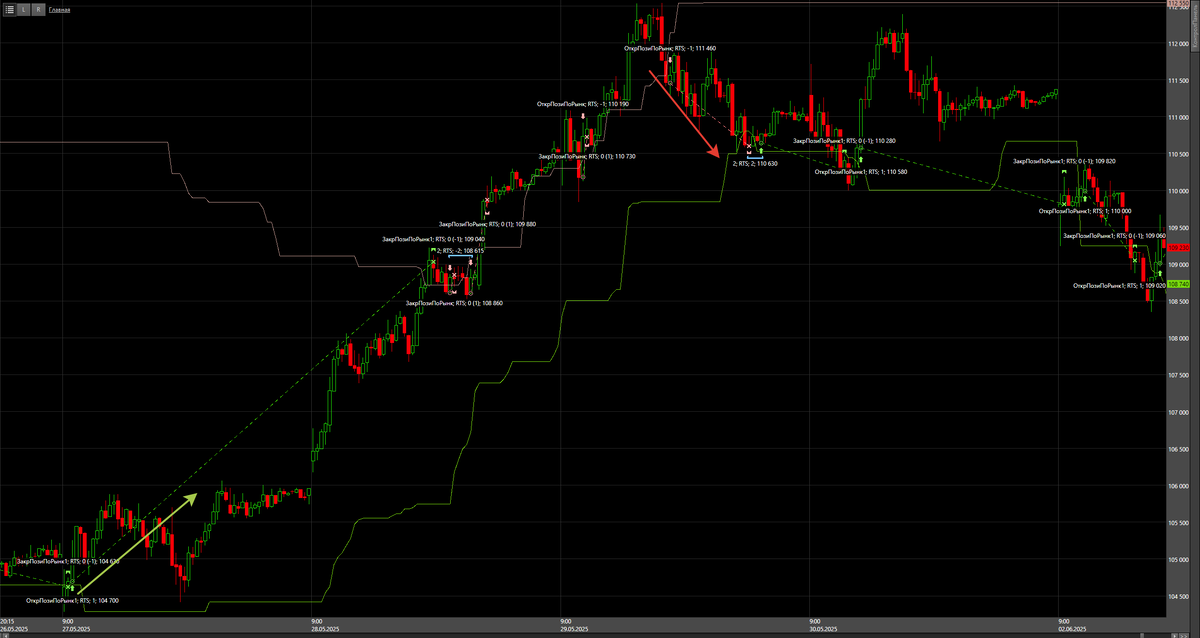Click the 112 550 price tag on axis
Screen dimensions: 1200x638
coord(1177,4)
